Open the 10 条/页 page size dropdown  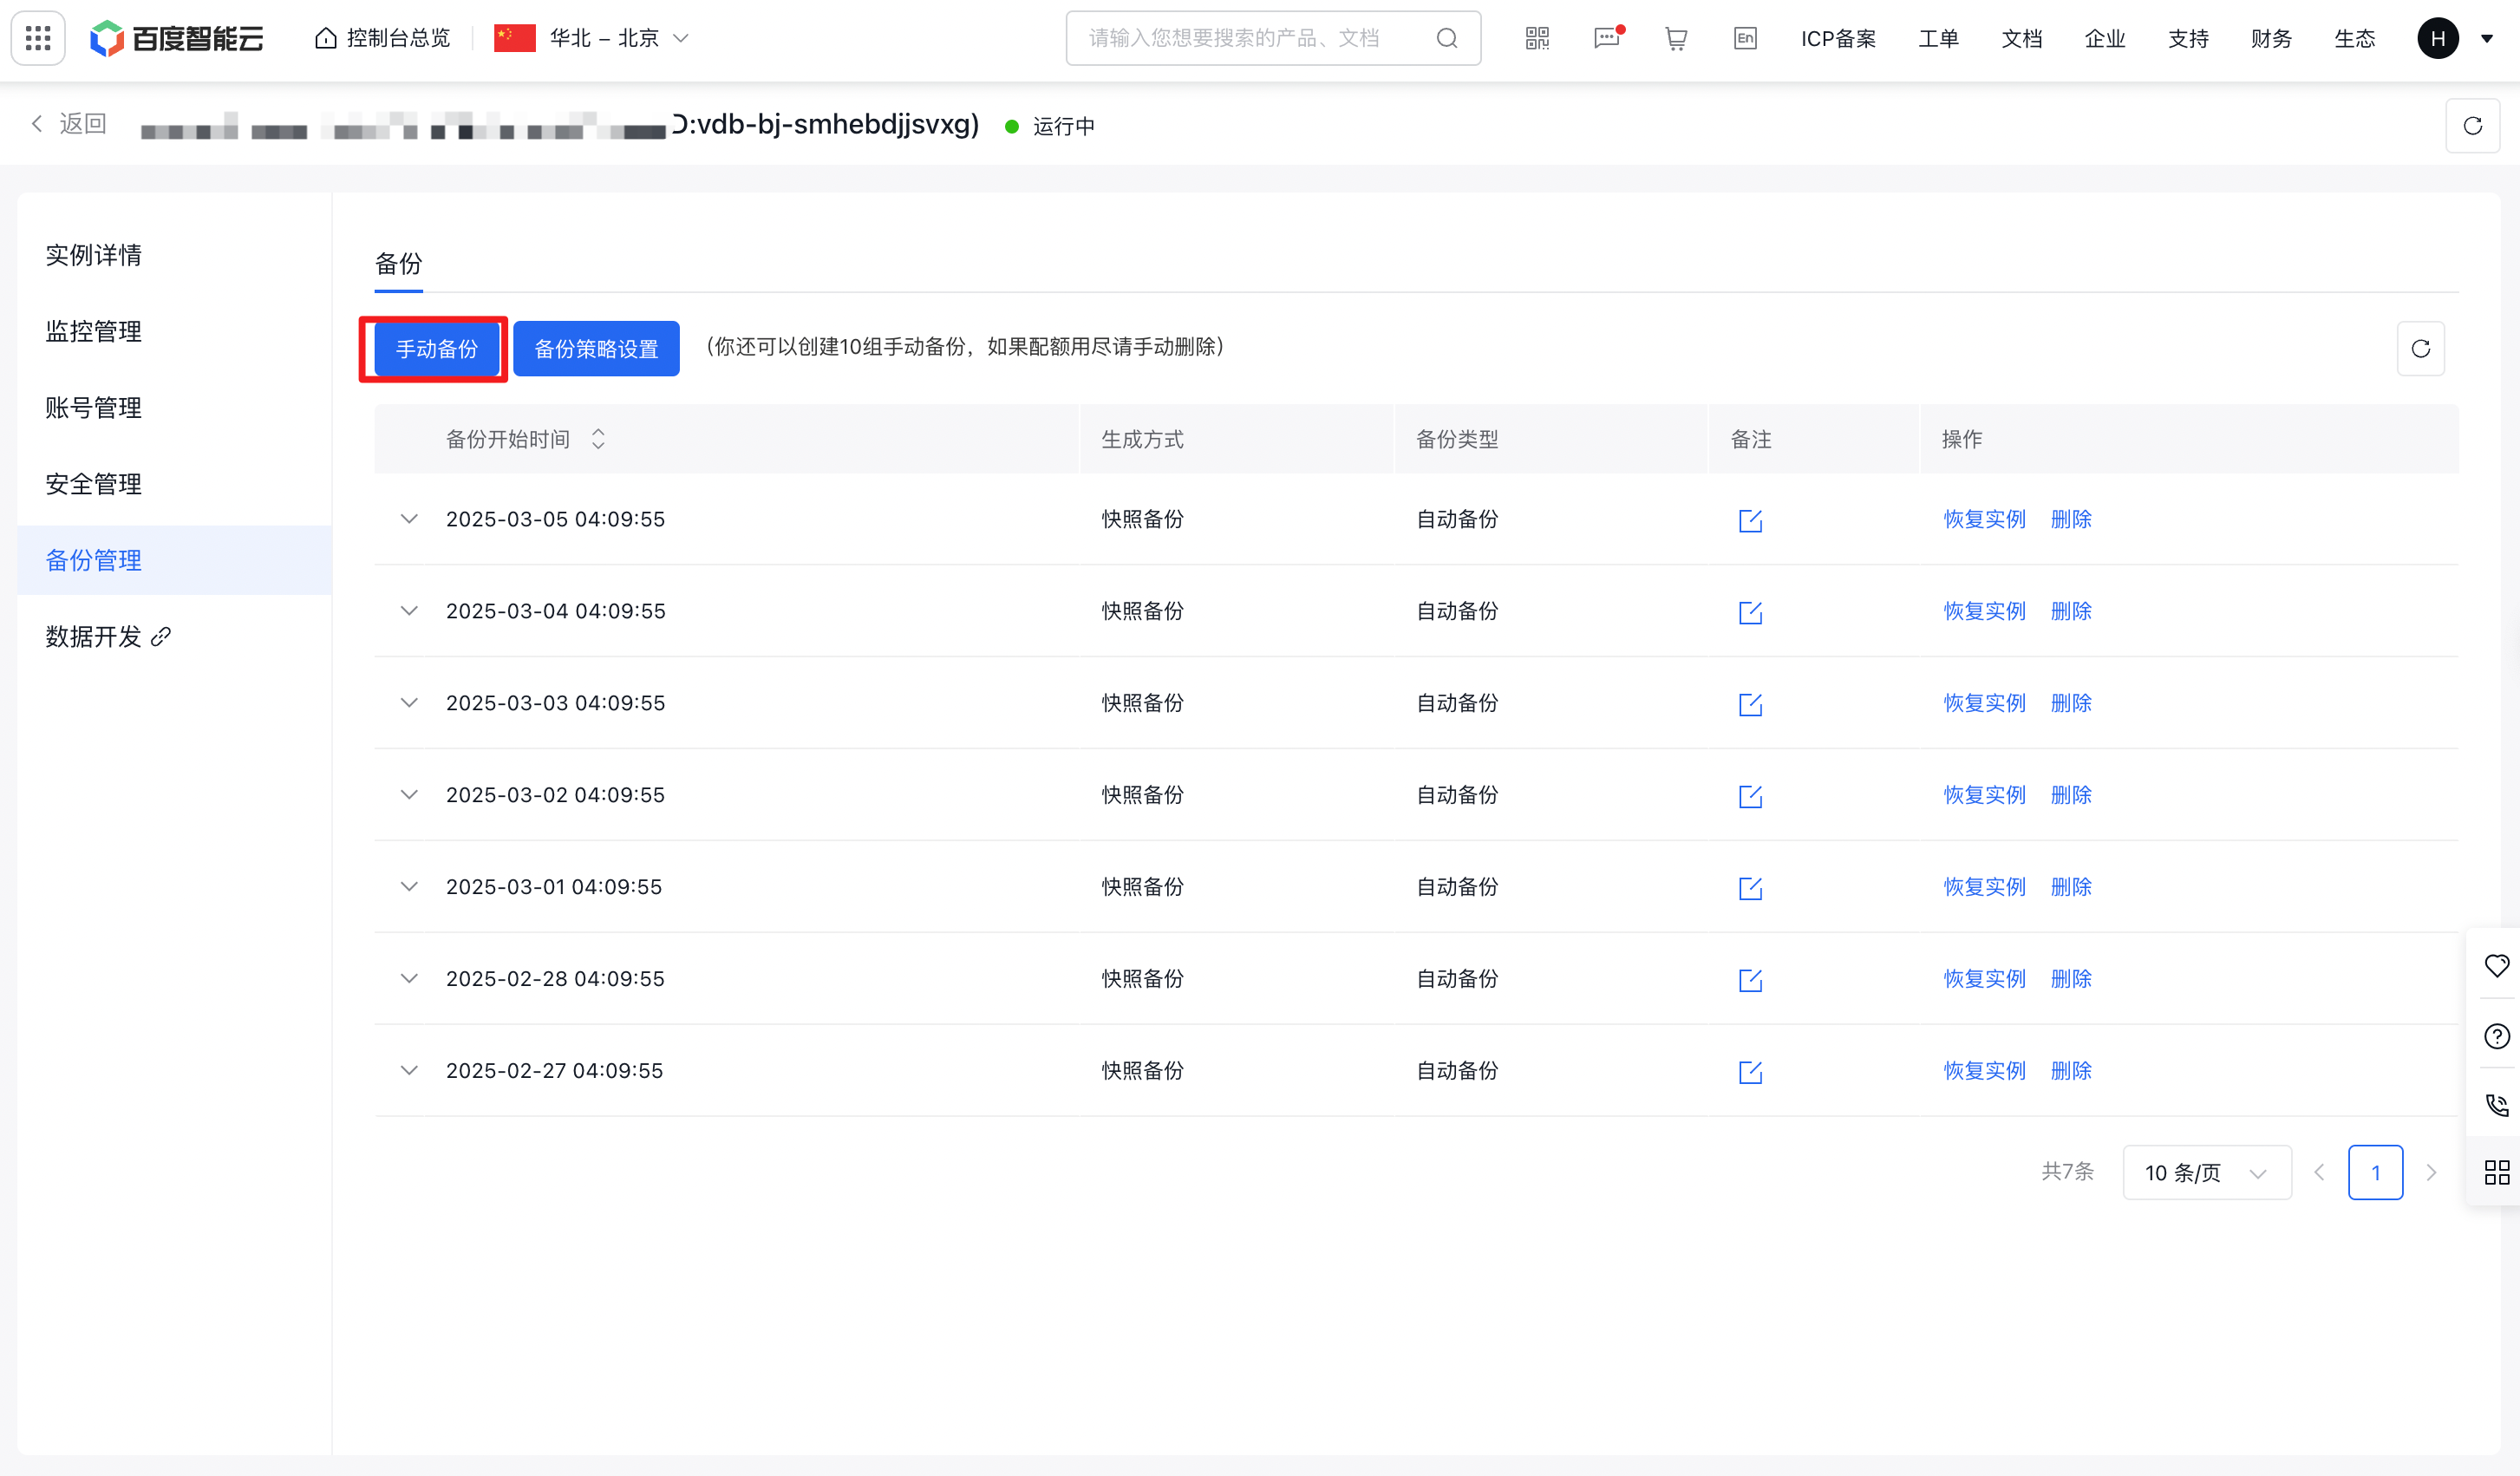coord(2207,1172)
